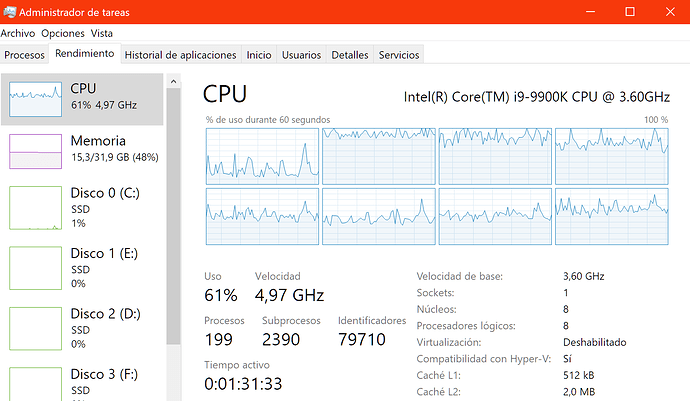The height and width of the screenshot is (401, 690).
Task: Select Disco 3 (F:) in sidebar
Action: coord(82,382)
